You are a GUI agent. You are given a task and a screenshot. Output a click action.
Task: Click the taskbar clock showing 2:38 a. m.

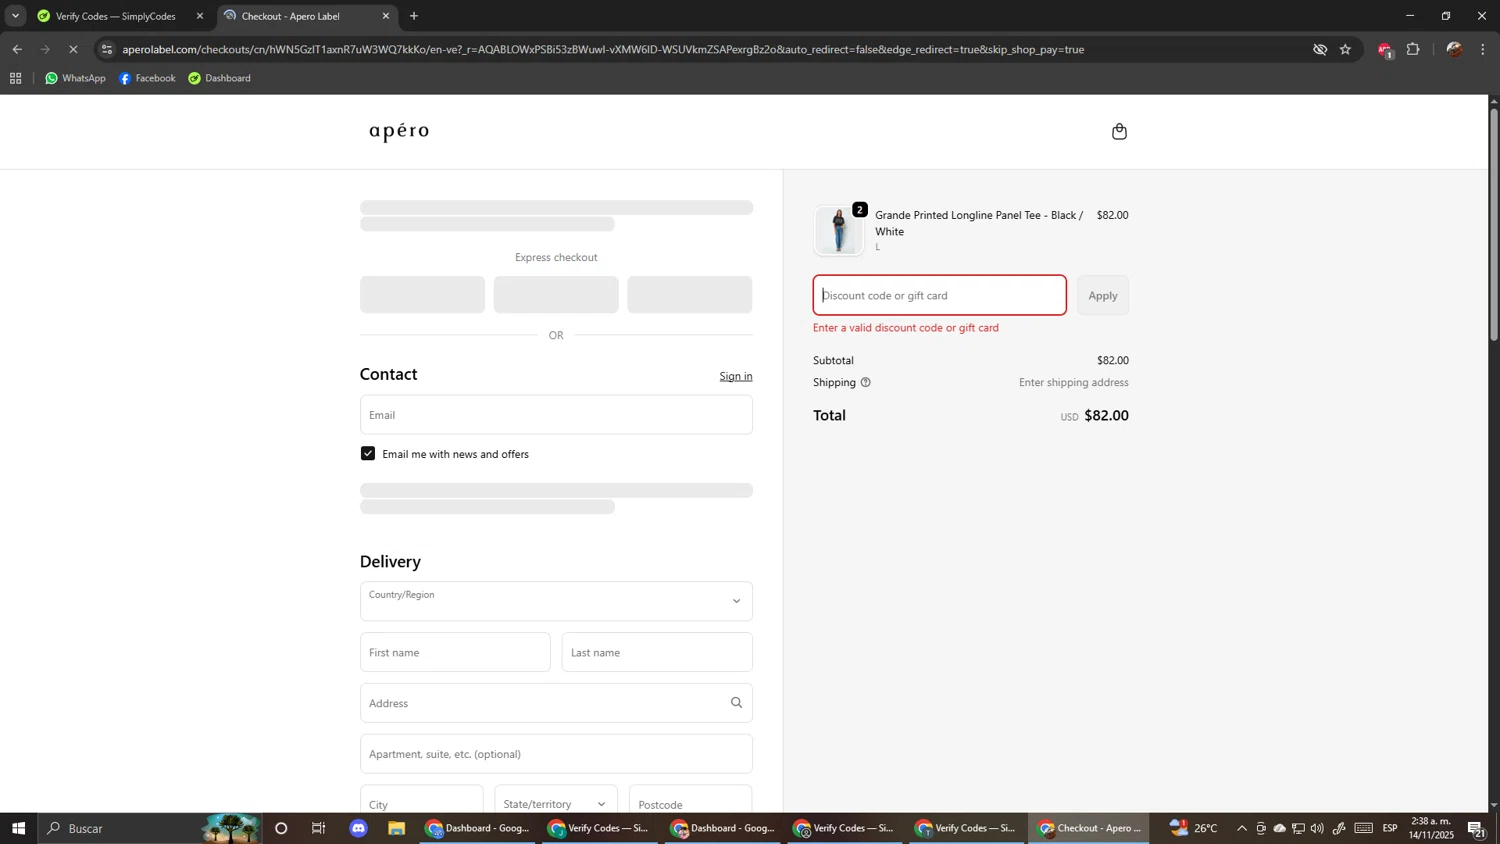click(1430, 828)
